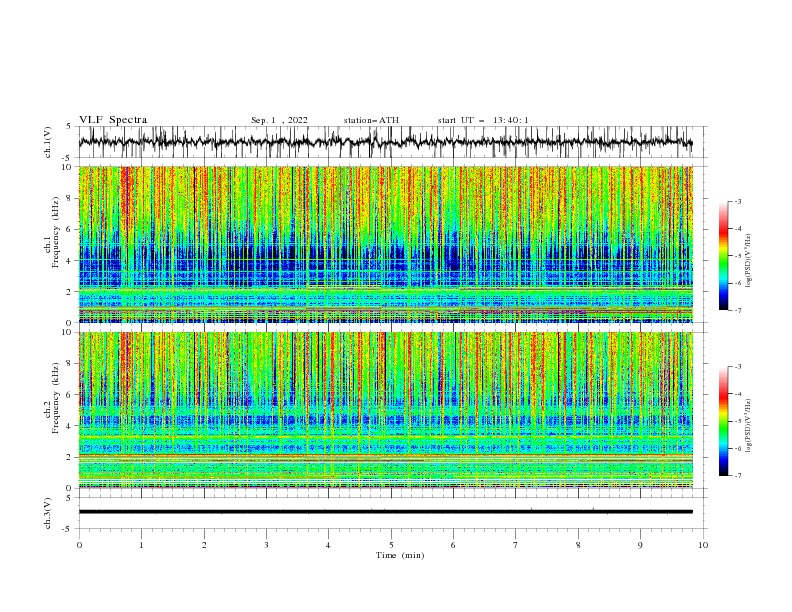The height and width of the screenshot is (612, 792).
Task: Click the '-7' label on lower colorbar
Action: tap(737, 475)
